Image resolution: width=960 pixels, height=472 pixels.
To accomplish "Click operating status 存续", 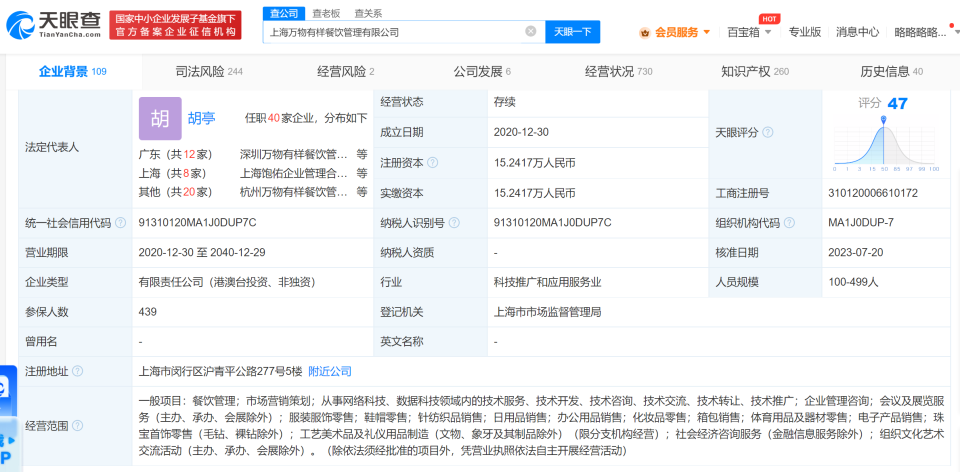I will (x=504, y=102).
